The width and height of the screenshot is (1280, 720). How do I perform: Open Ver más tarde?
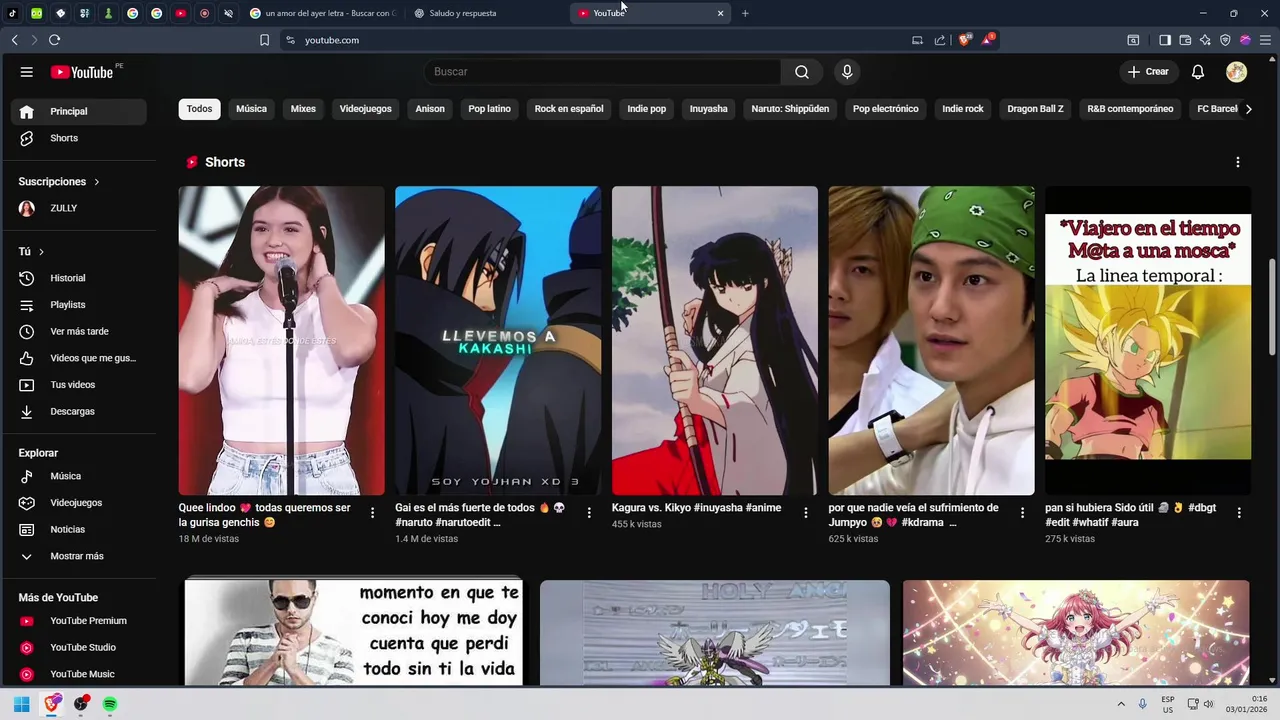click(x=78, y=331)
